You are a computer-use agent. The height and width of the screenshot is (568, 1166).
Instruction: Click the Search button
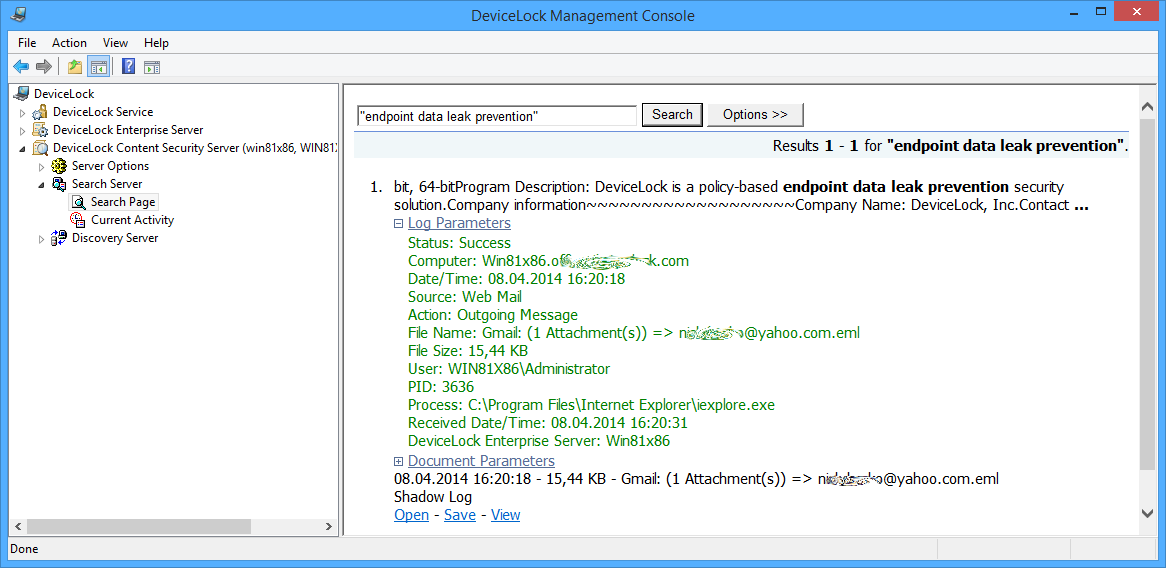pyautogui.click(x=672, y=114)
